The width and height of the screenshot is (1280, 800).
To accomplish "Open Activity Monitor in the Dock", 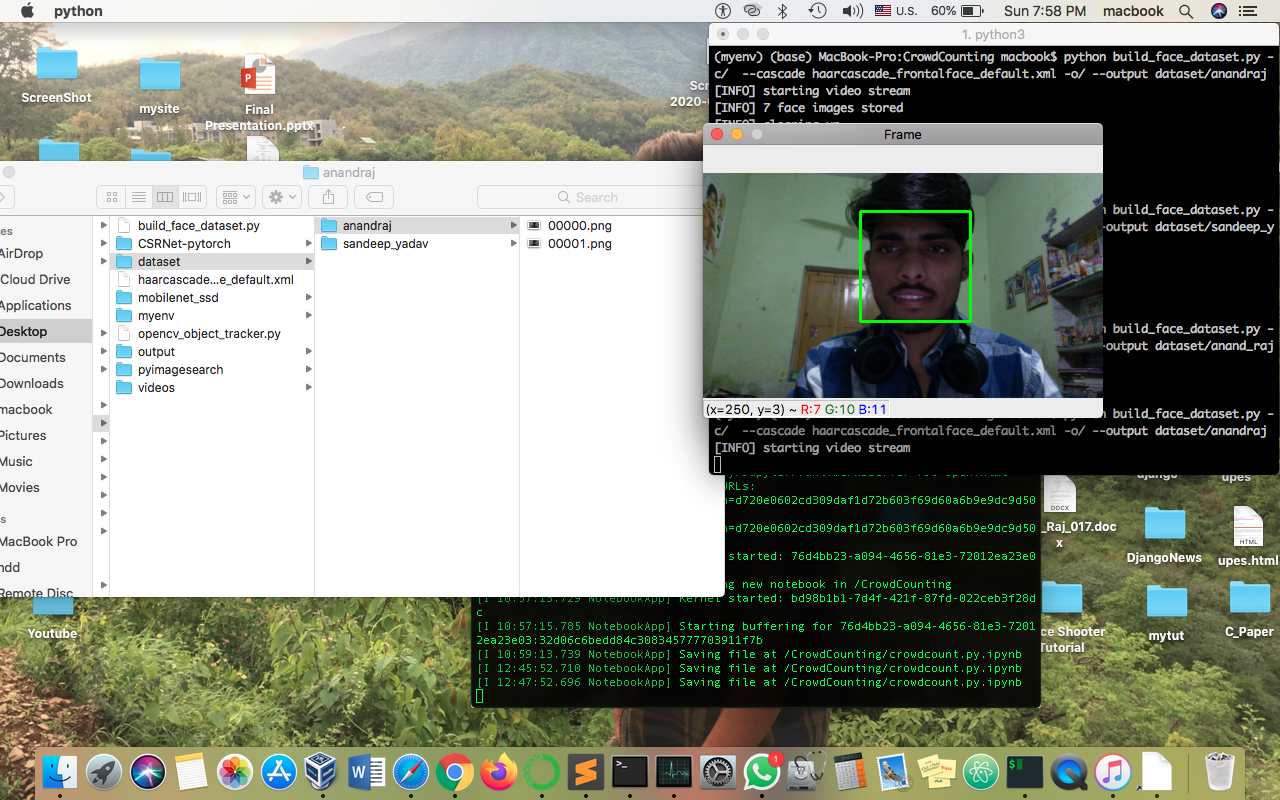I will 674,771.
